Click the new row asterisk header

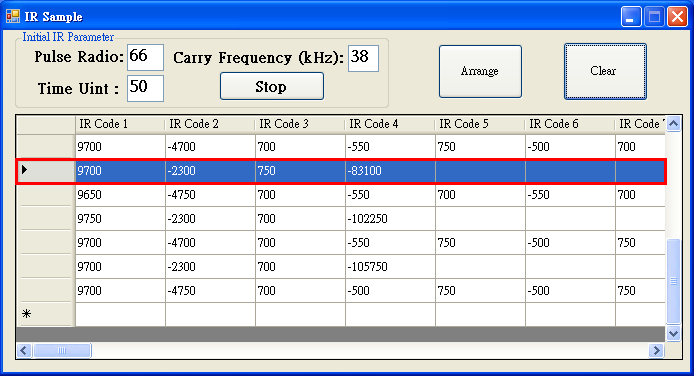[x=27, y=314]
